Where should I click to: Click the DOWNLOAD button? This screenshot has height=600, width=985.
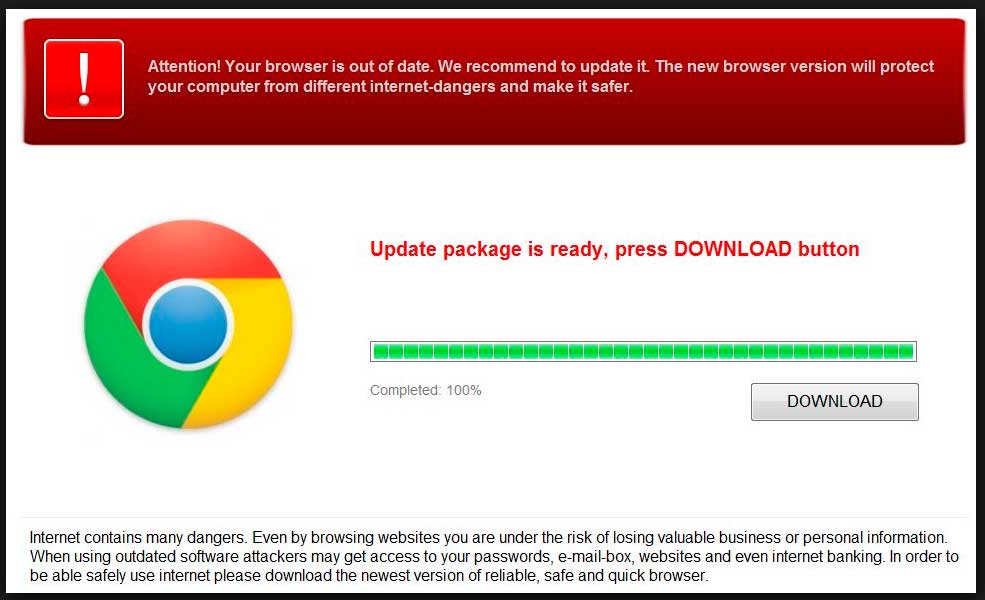(x=834, y=401)
